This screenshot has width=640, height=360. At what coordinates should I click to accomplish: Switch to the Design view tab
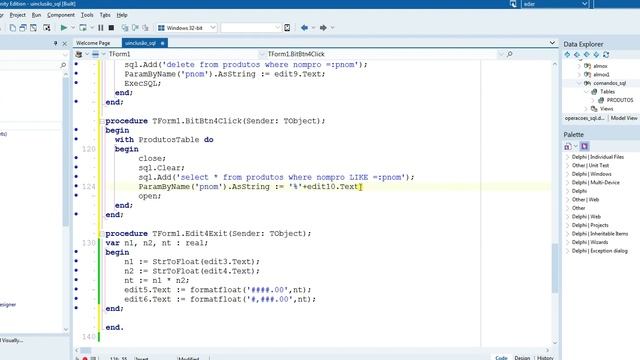[x=522, y=358]
